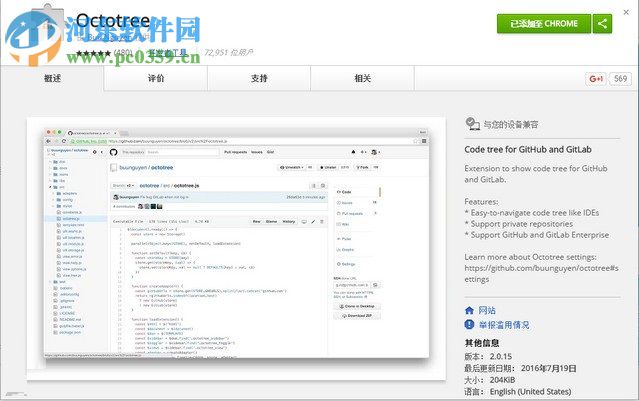Switch to the 相关 tab
639x401 pixels.
point(362,78)
